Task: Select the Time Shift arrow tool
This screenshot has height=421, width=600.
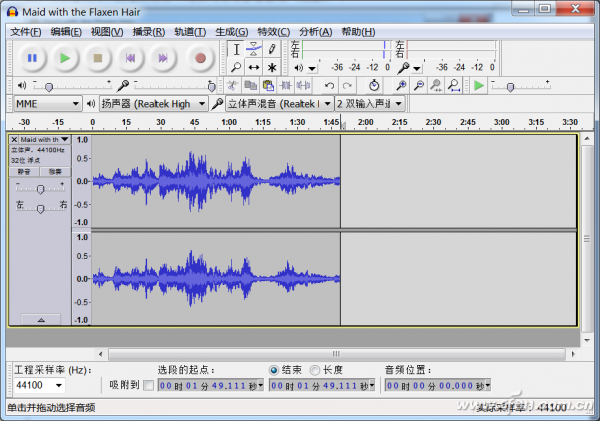Action: (x=254, y=67)
